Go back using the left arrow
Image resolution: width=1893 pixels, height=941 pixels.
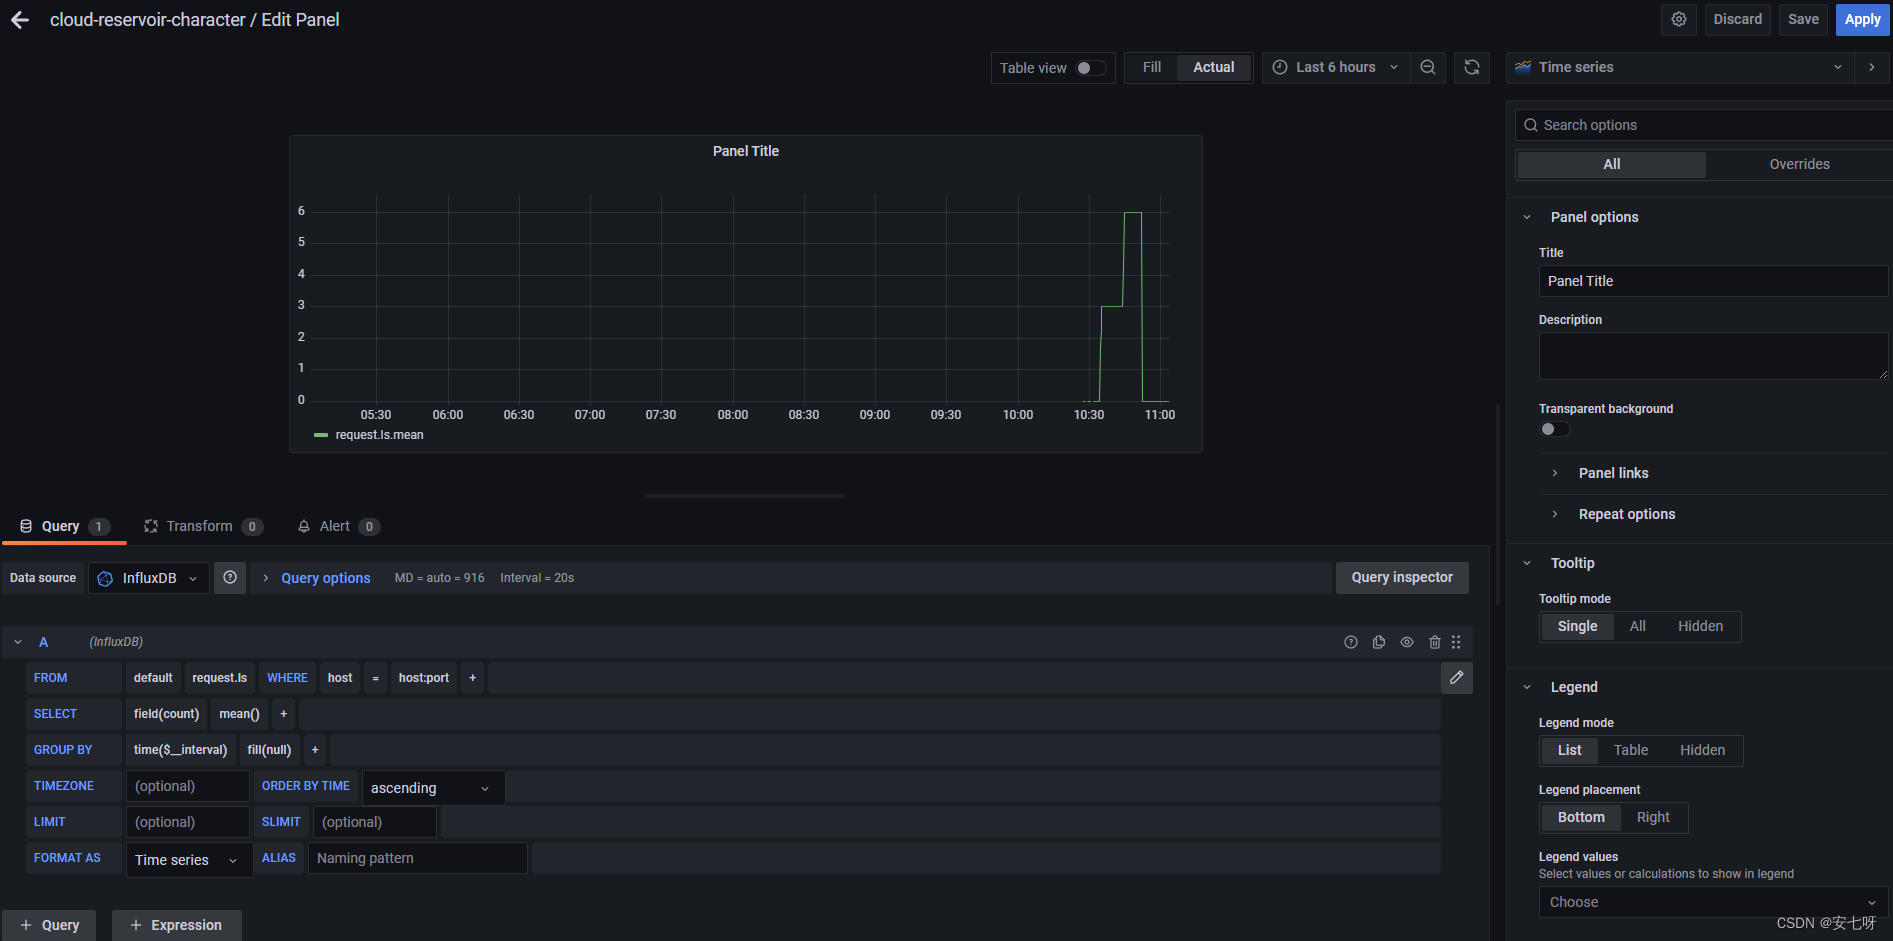tap(20, 20)
